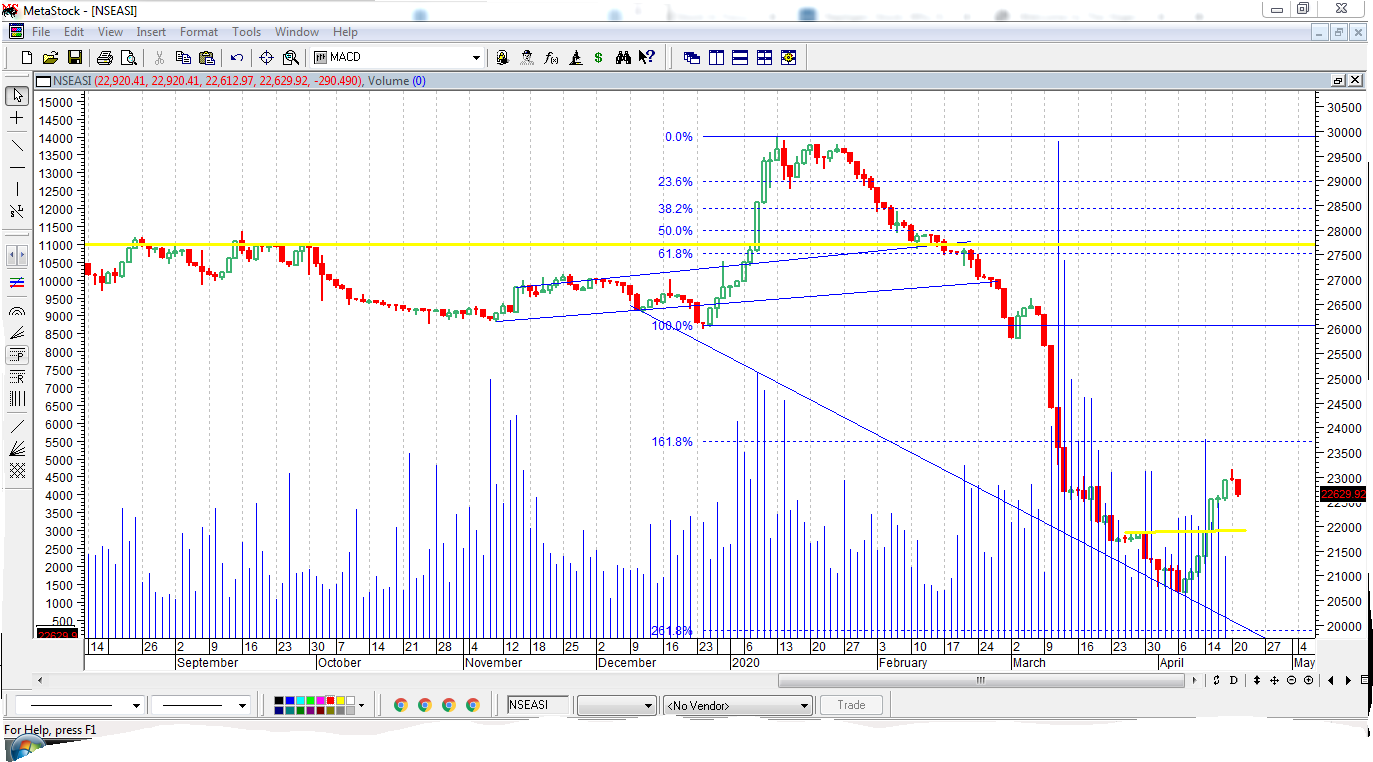Open the View menu
The height and width of the screenshot is (762, 1373).
click(x=110, y=32)
